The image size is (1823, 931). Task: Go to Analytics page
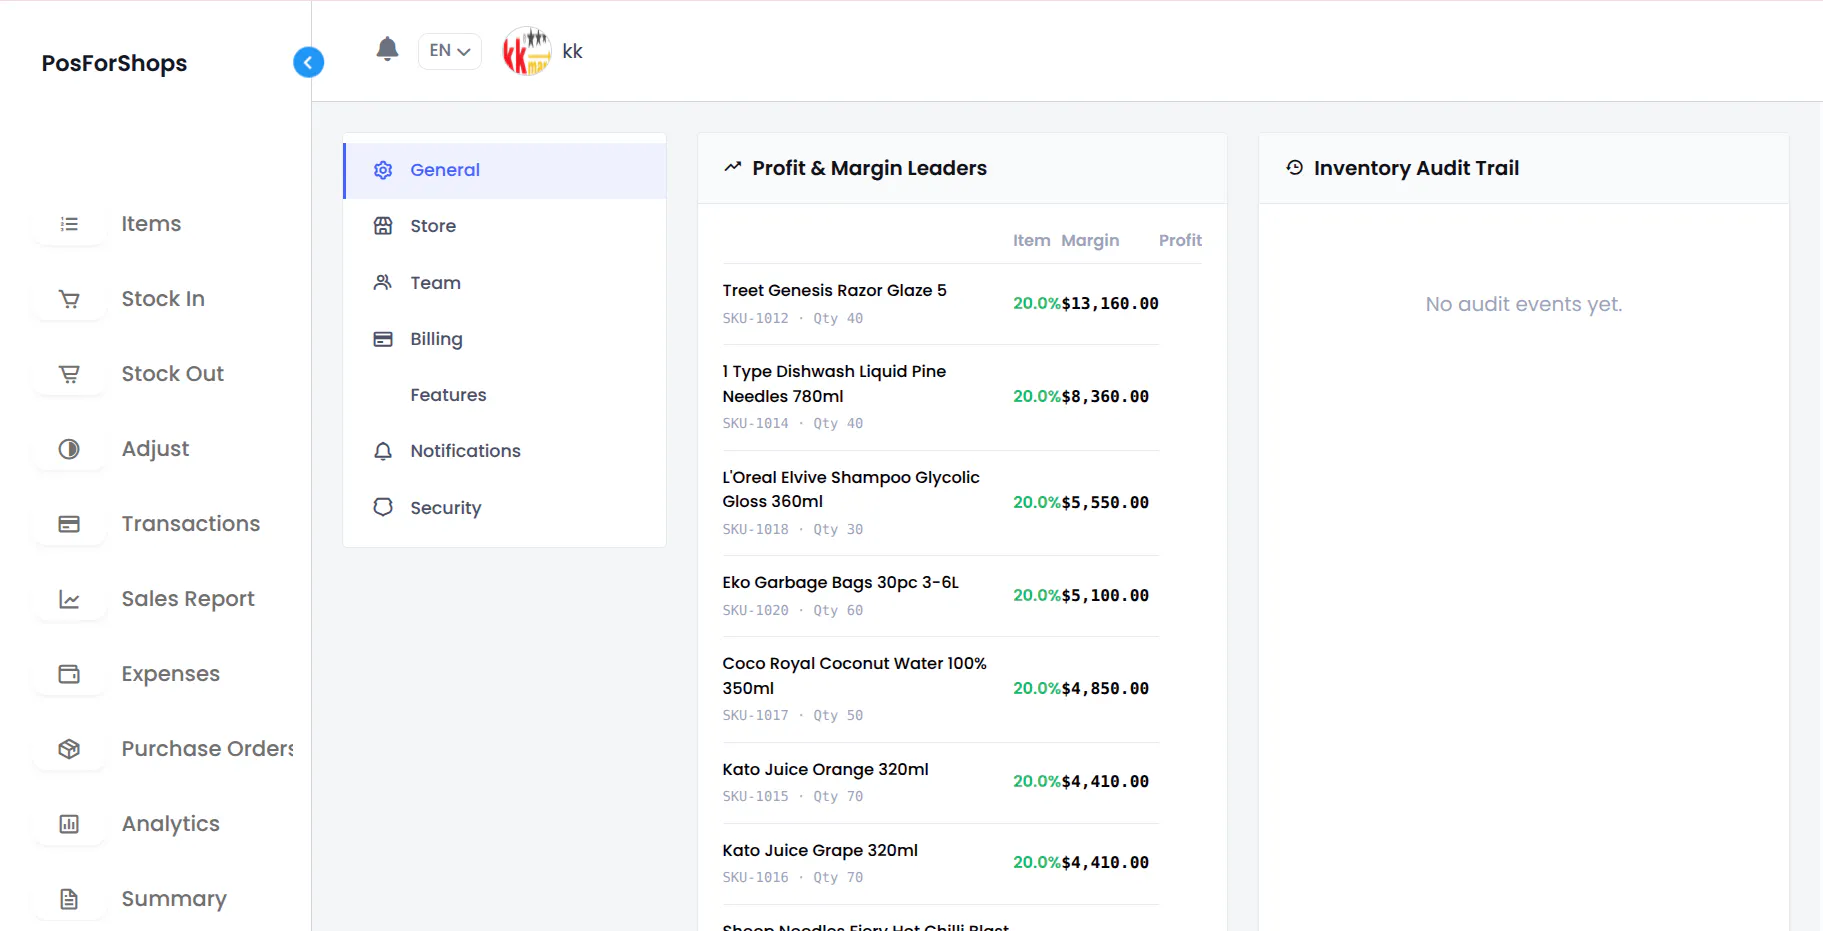170,824
